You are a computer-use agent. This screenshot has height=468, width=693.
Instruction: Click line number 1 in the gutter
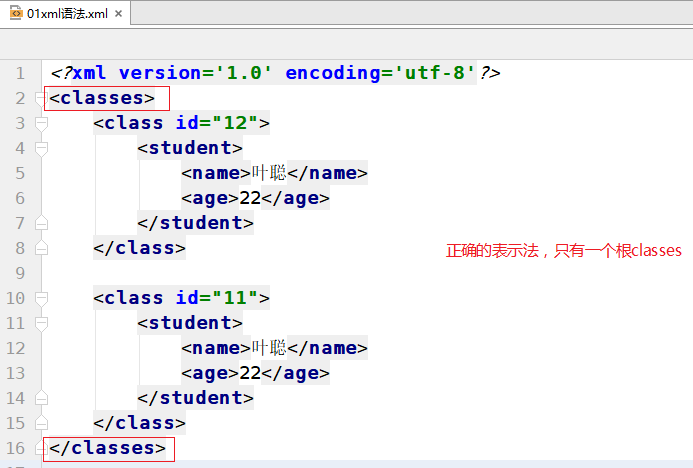coord(21,74)
